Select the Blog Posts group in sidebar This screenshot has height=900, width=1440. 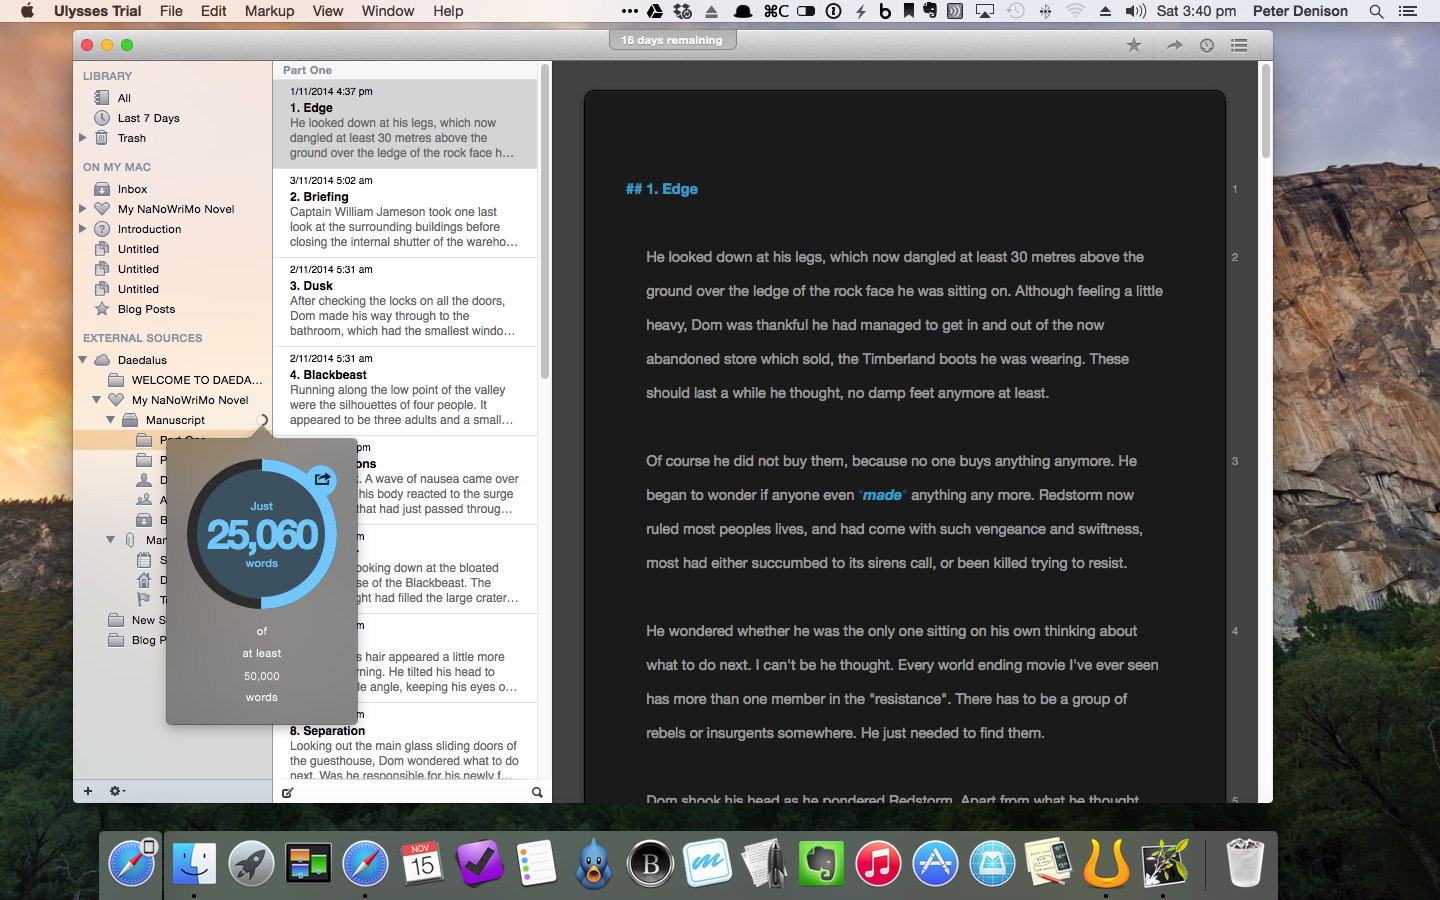pos(146,309)
